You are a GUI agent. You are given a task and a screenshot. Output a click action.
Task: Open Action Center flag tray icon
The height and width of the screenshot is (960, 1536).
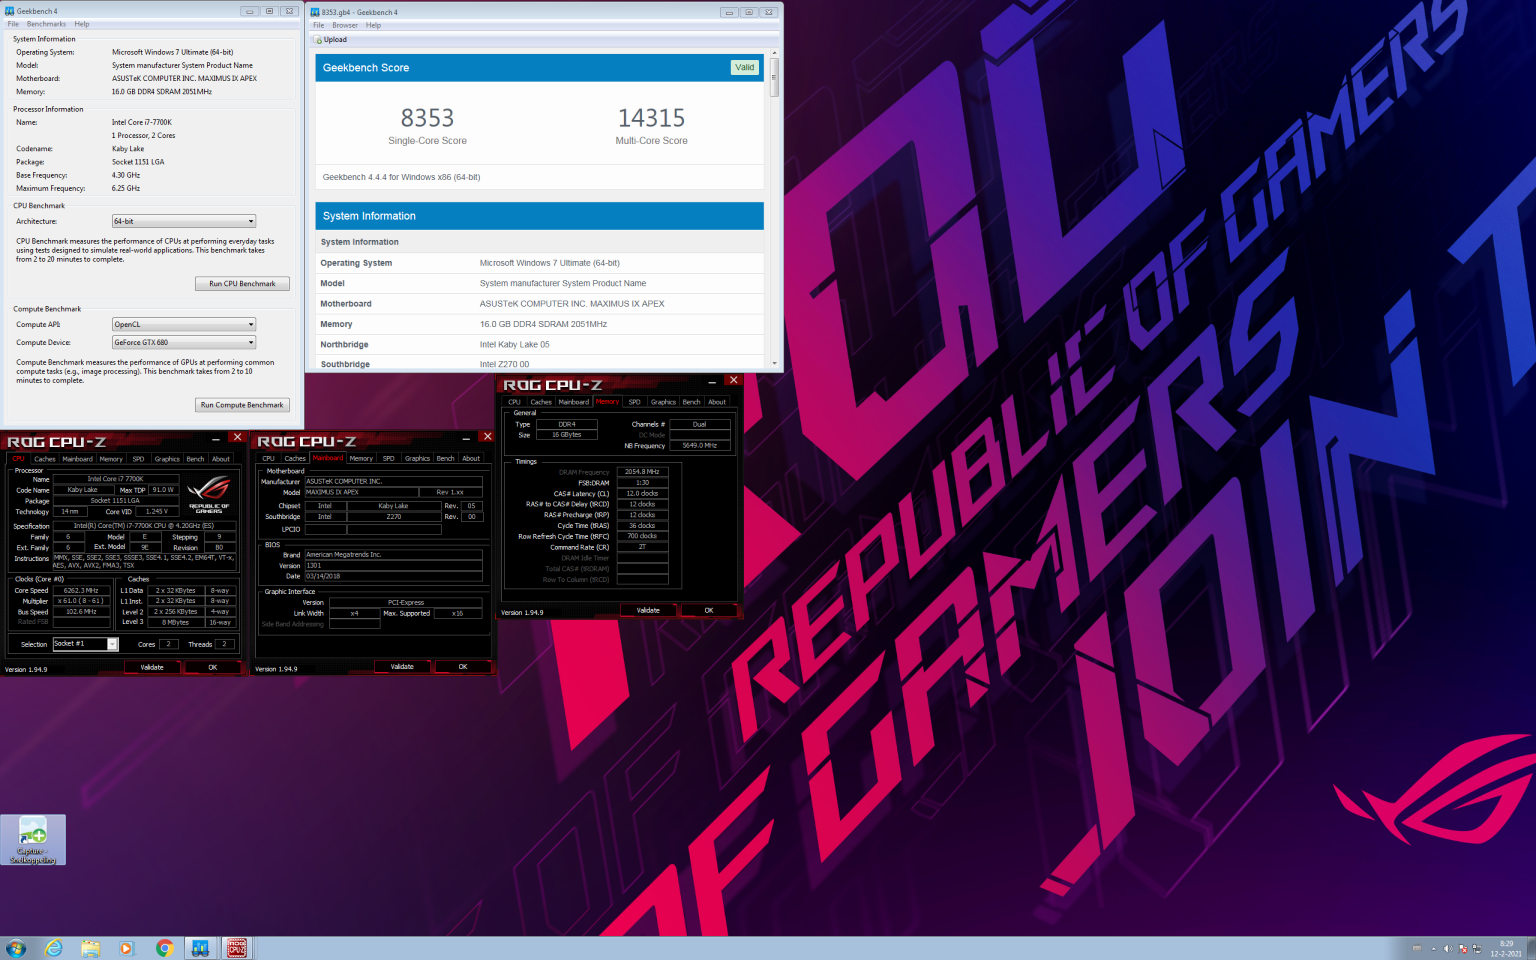(1463, 949)
